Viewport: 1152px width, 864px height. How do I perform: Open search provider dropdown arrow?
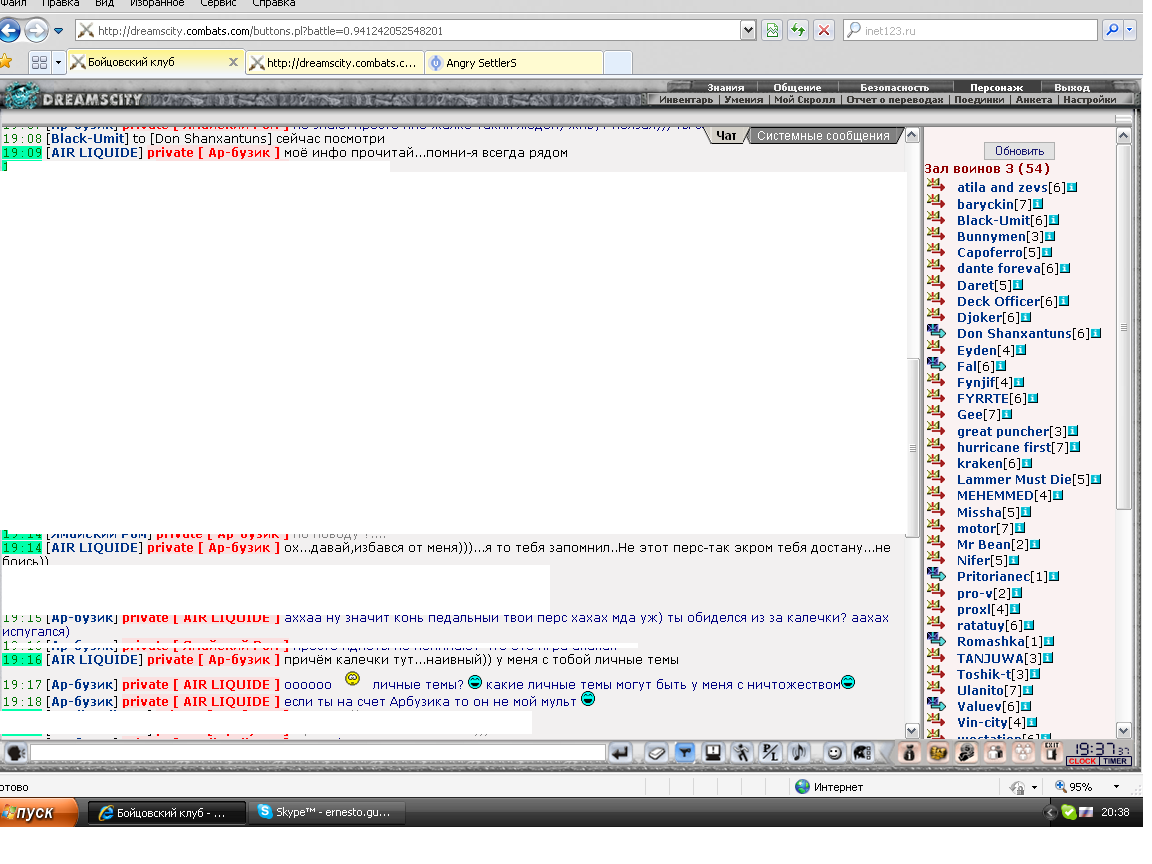[x=1130, y=30]
